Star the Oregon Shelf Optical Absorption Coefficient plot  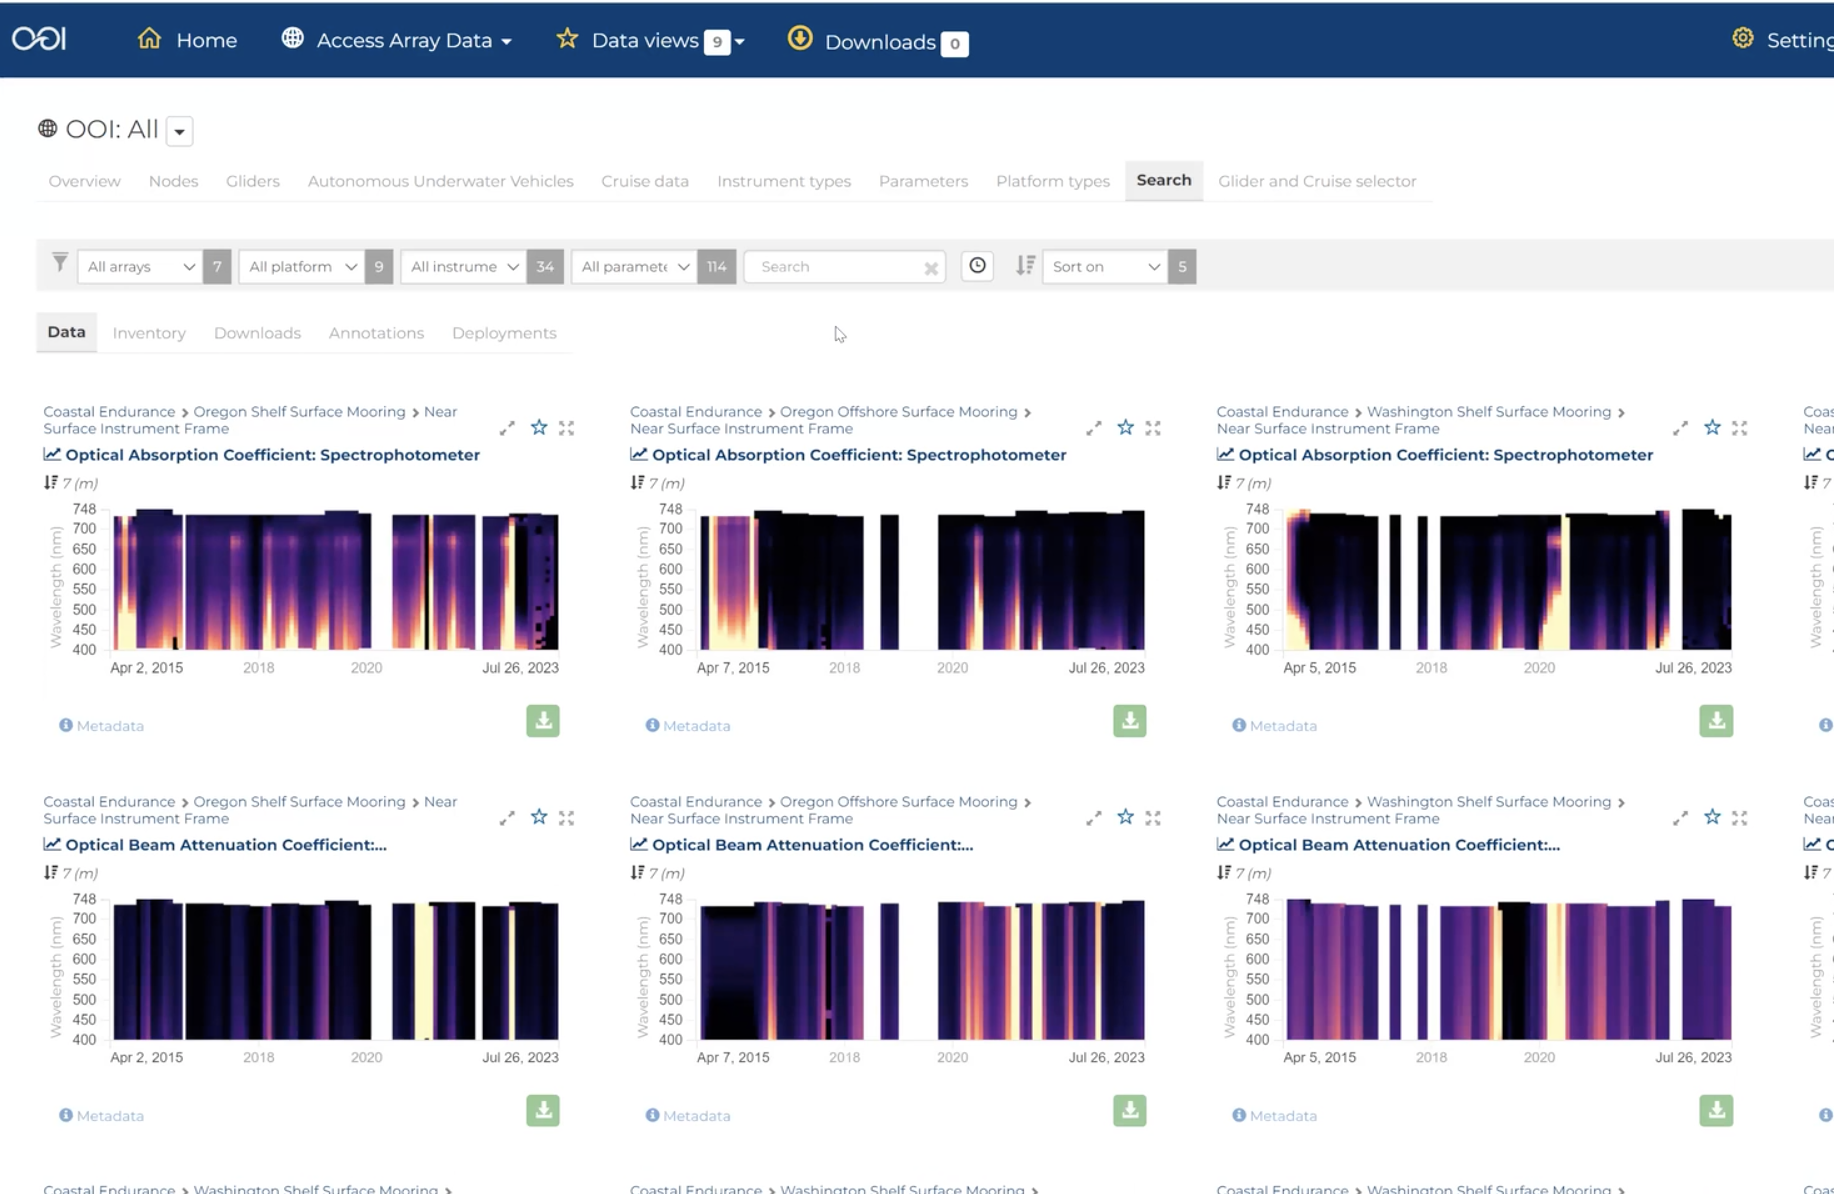point(538,427)
